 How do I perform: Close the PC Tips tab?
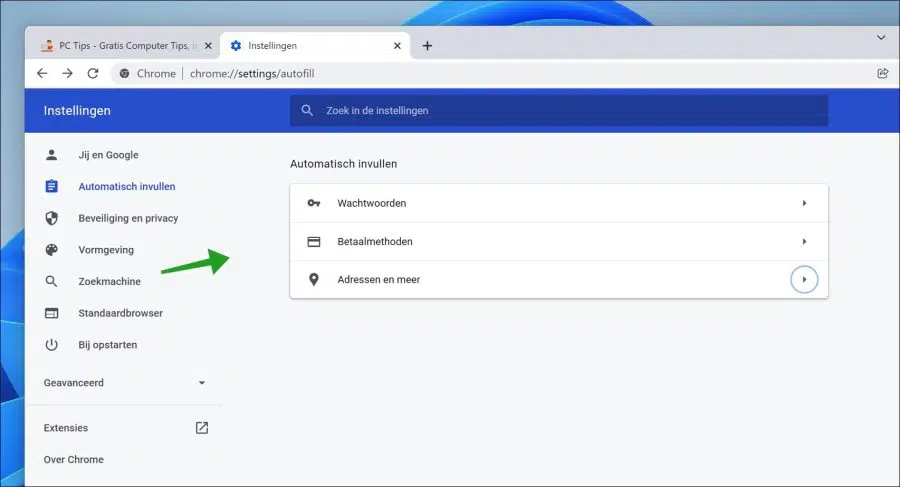pos(208,46)
